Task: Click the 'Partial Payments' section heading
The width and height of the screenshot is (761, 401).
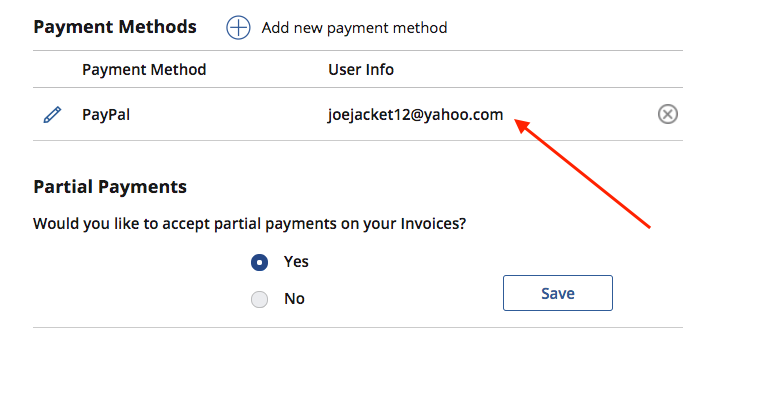Action: 110,187
